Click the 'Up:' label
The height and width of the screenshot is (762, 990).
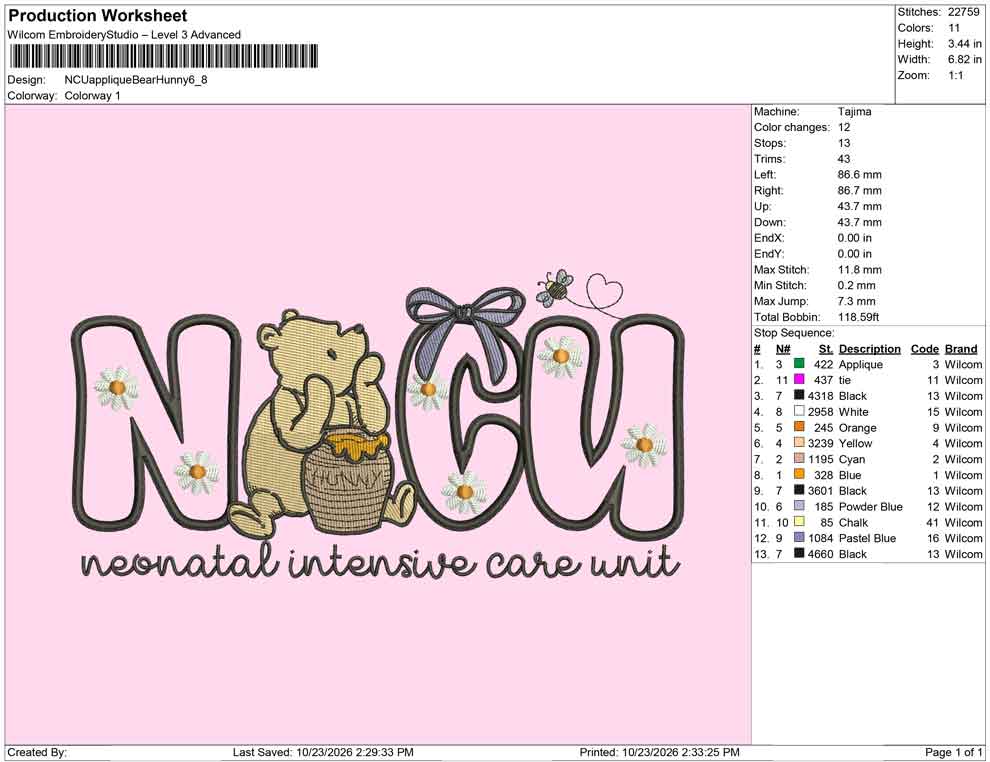[762, 206]
